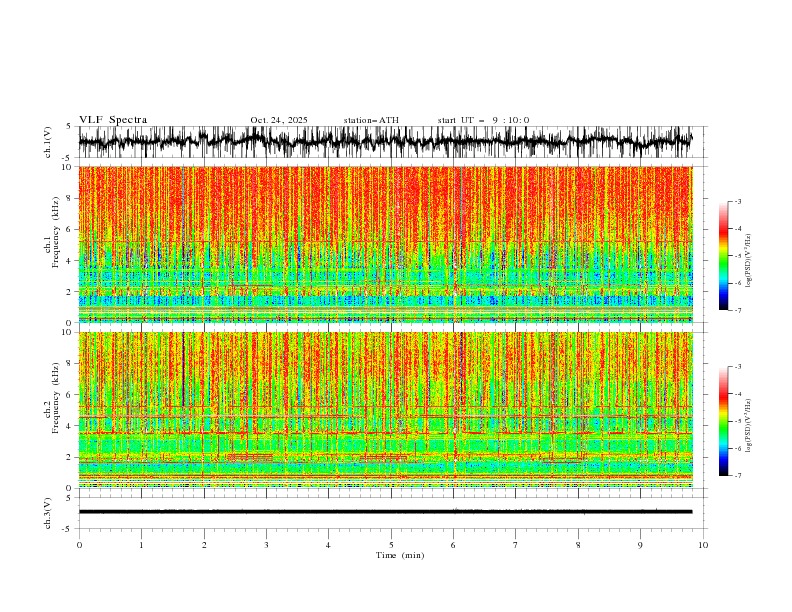Click the '8' kHz tick on ch.1 spectrogram axis
This screenshot has height=612, width=792.
point(70,198)
